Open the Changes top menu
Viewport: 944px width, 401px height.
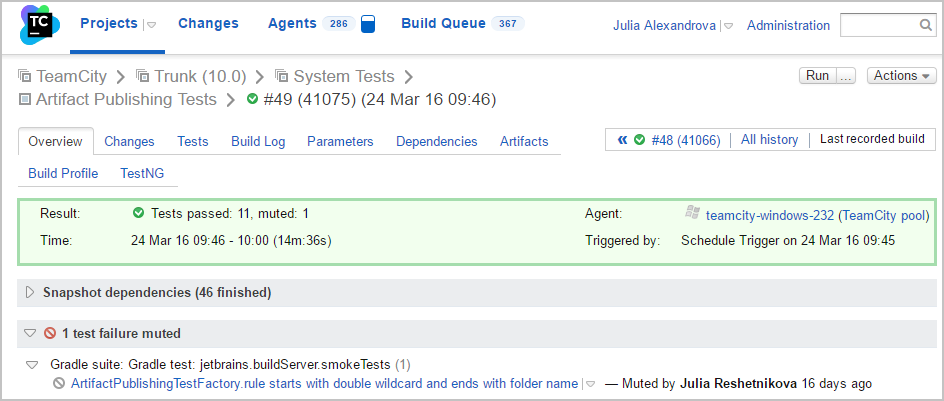pyautogui.click(x=208, y=23)
